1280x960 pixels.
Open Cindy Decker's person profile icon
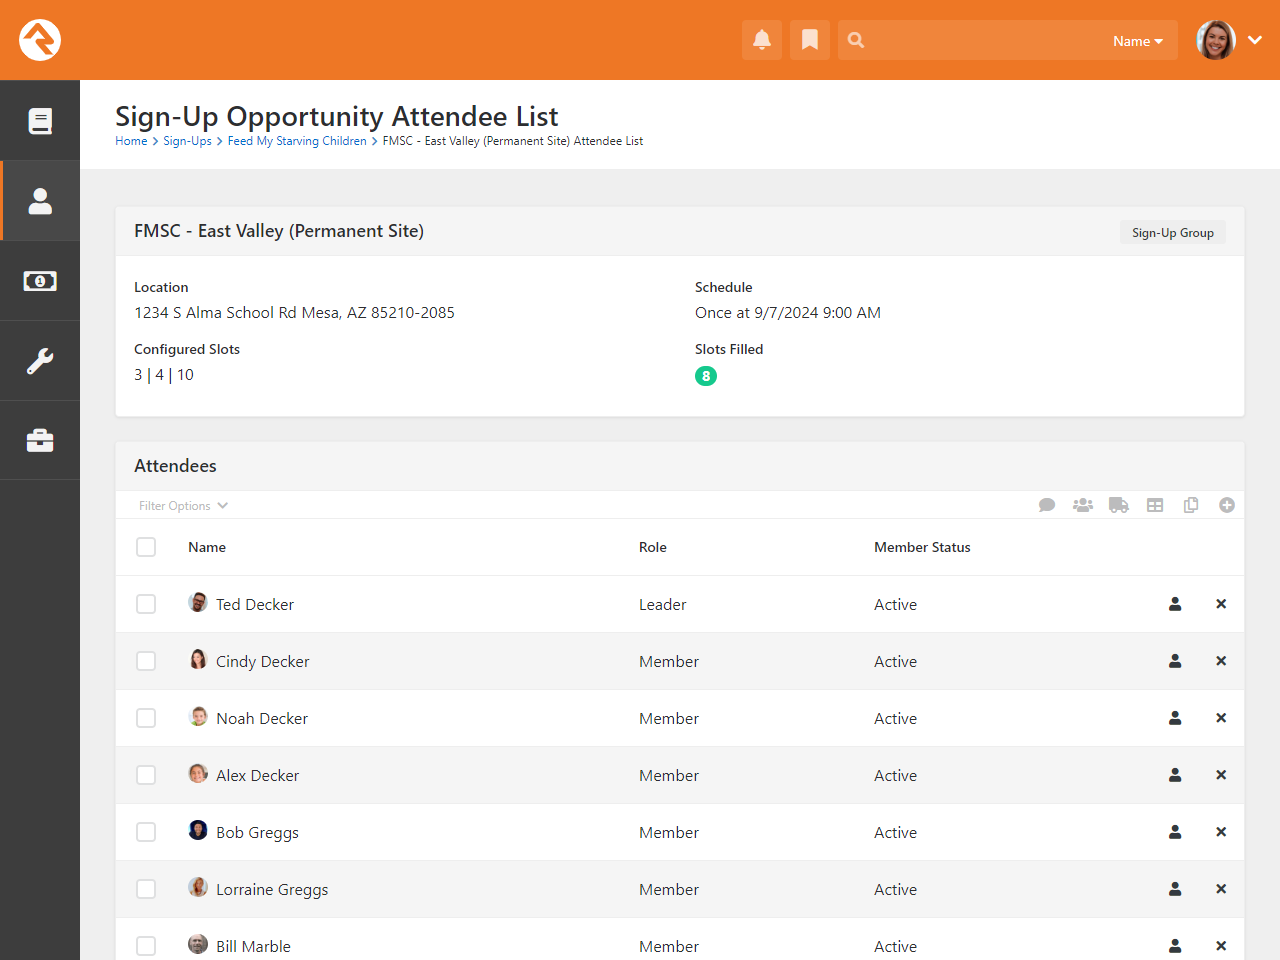point(1175,661)
